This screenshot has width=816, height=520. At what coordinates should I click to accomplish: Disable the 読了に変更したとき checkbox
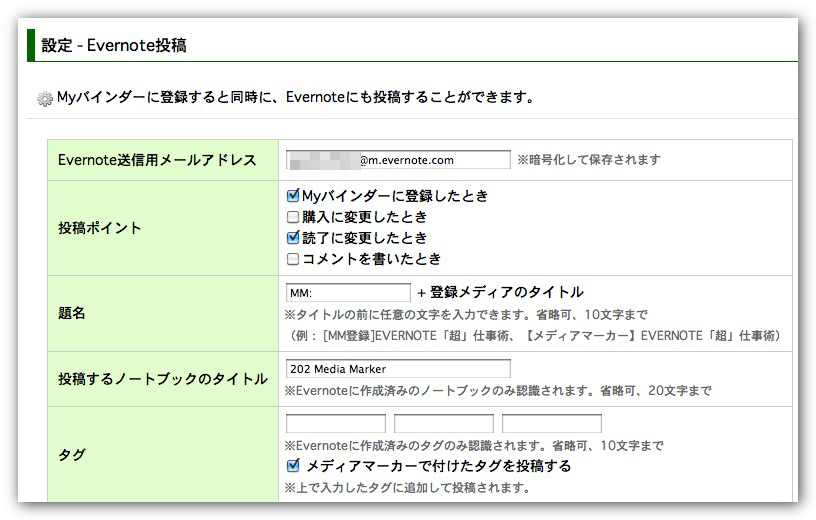[x=293, y=238]
